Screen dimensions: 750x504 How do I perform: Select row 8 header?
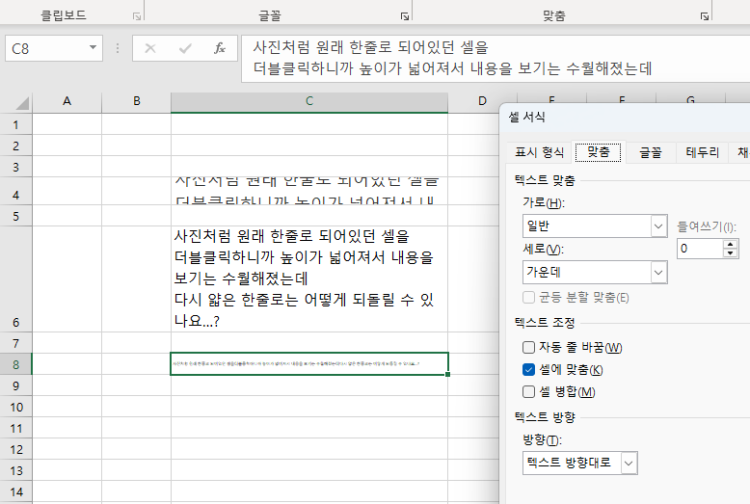[16, 364]
